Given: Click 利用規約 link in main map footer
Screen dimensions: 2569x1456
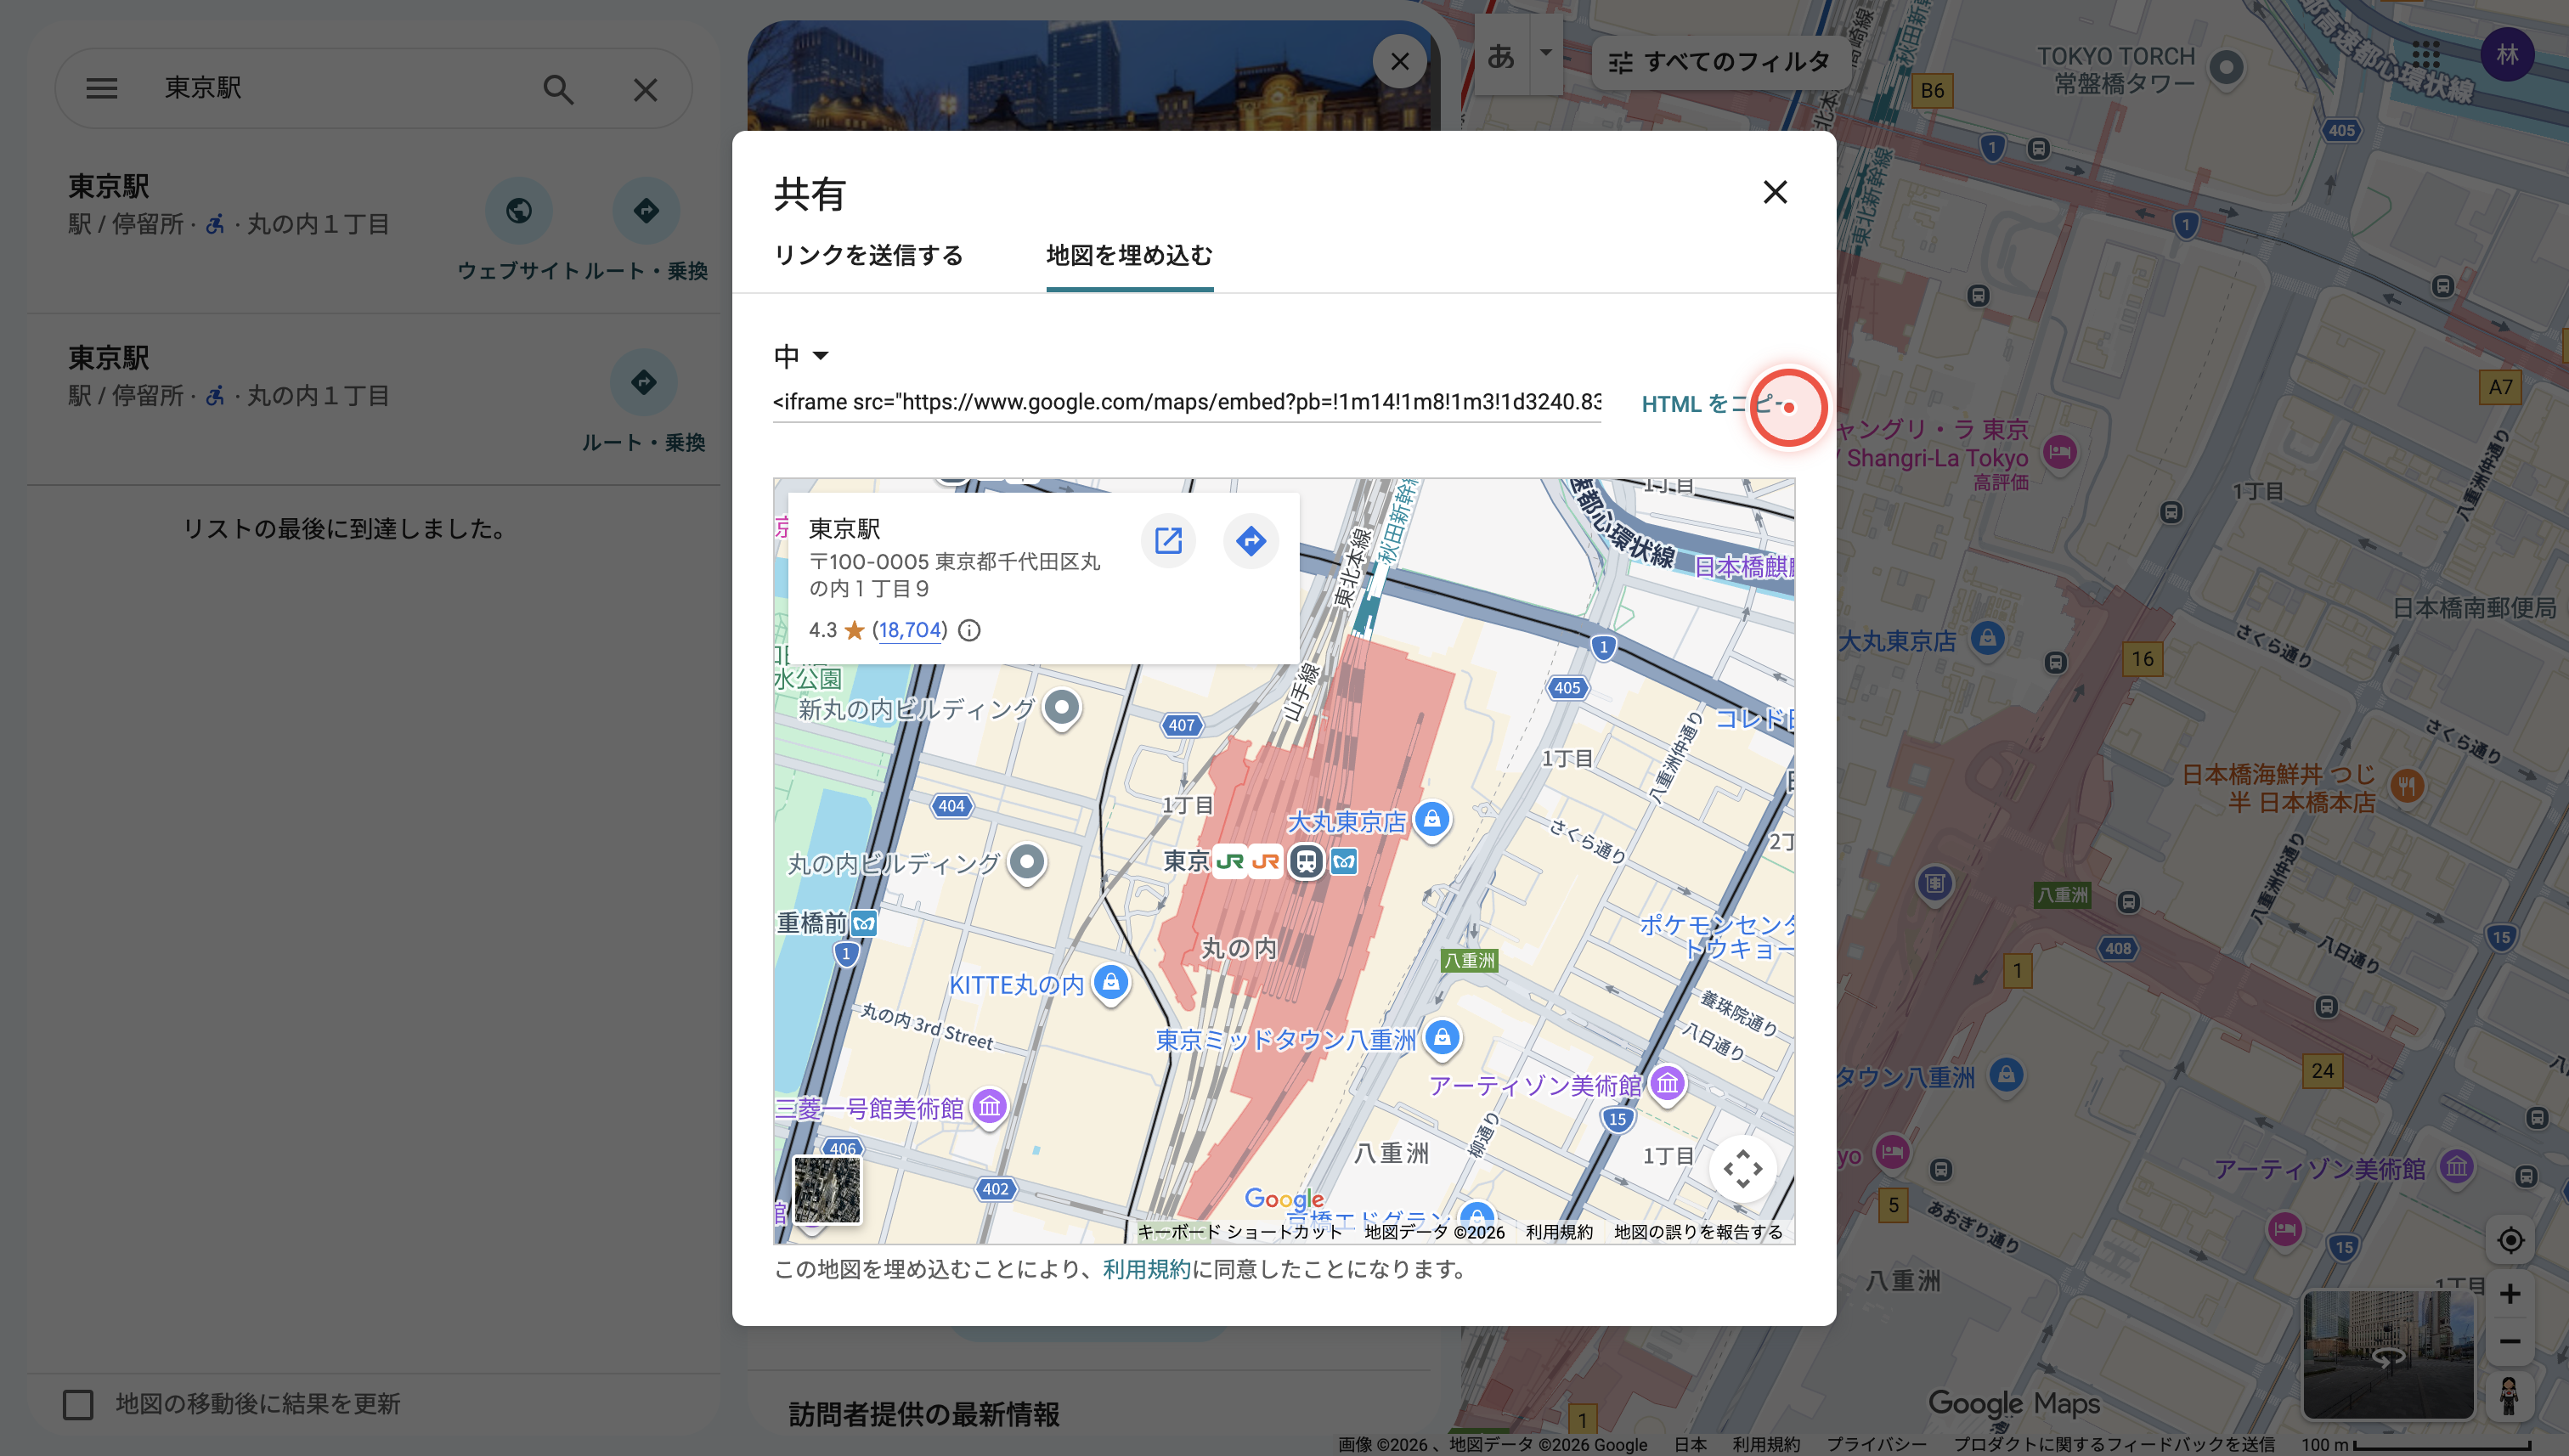Looking at the screenshot, I should [x=1766, y=1445].
